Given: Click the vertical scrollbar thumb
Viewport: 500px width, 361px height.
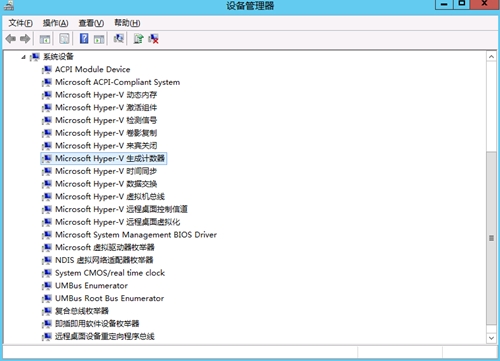Looking at the screenshot, I should point(491,238).
